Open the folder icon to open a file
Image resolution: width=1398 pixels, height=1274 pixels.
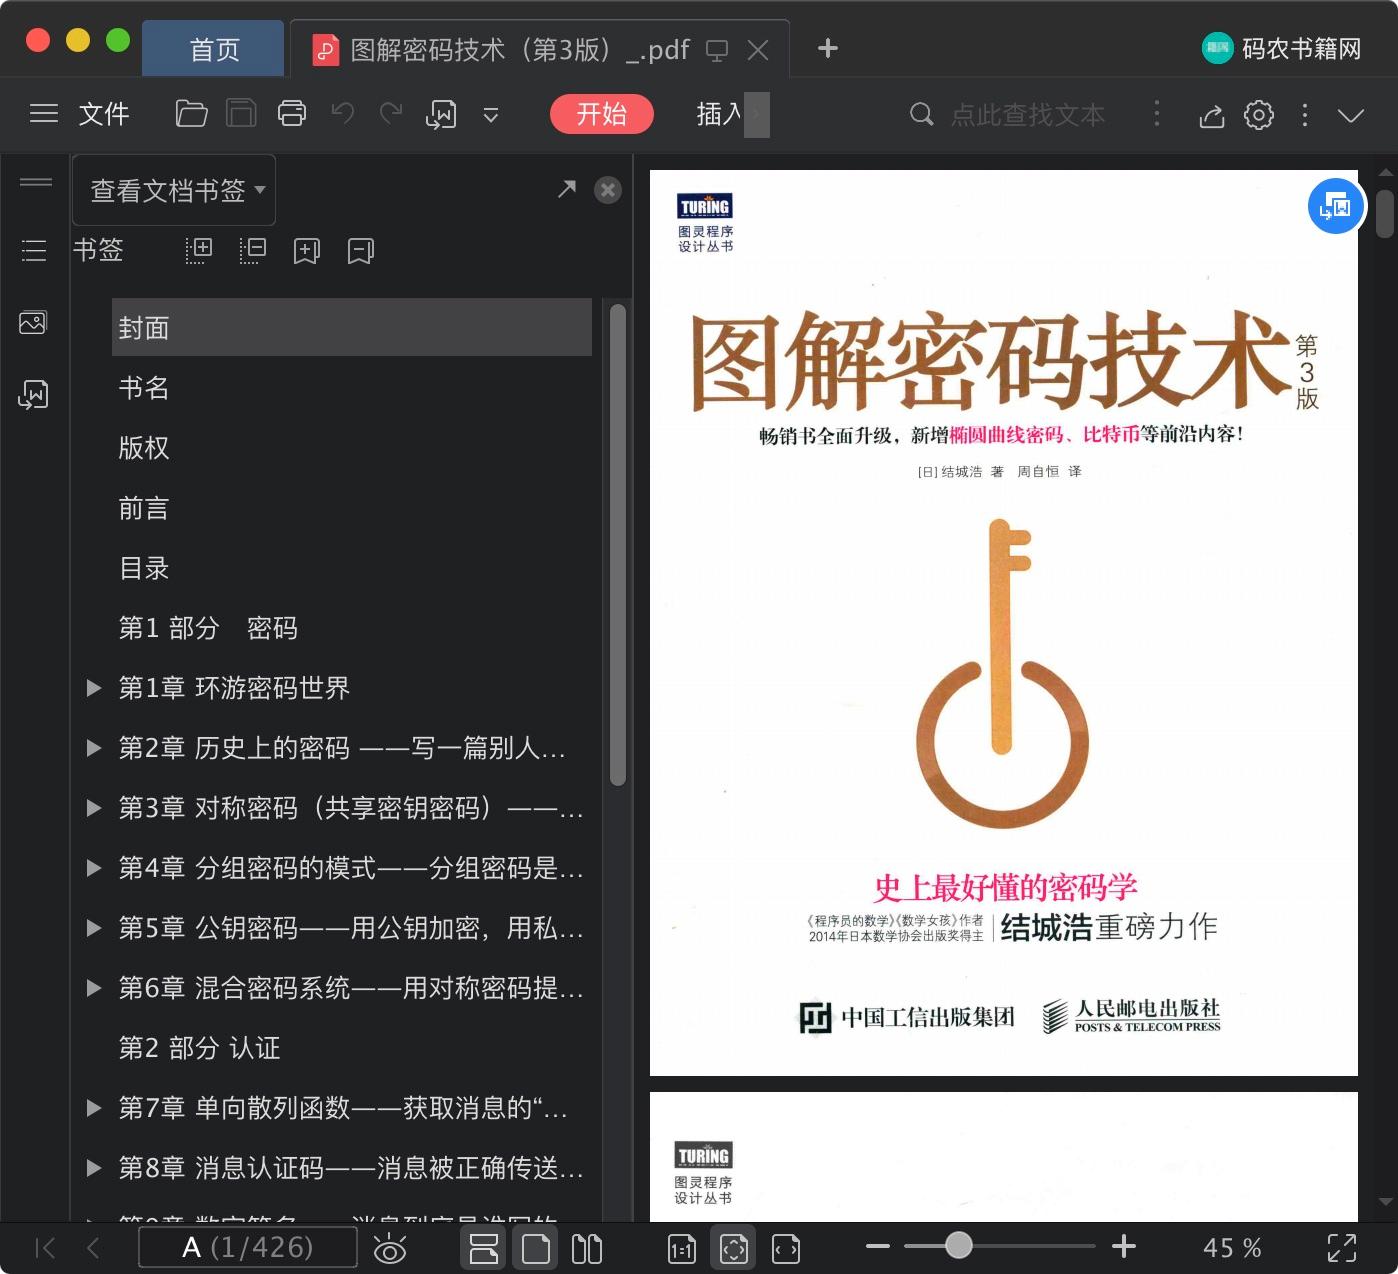pos(191,114)
